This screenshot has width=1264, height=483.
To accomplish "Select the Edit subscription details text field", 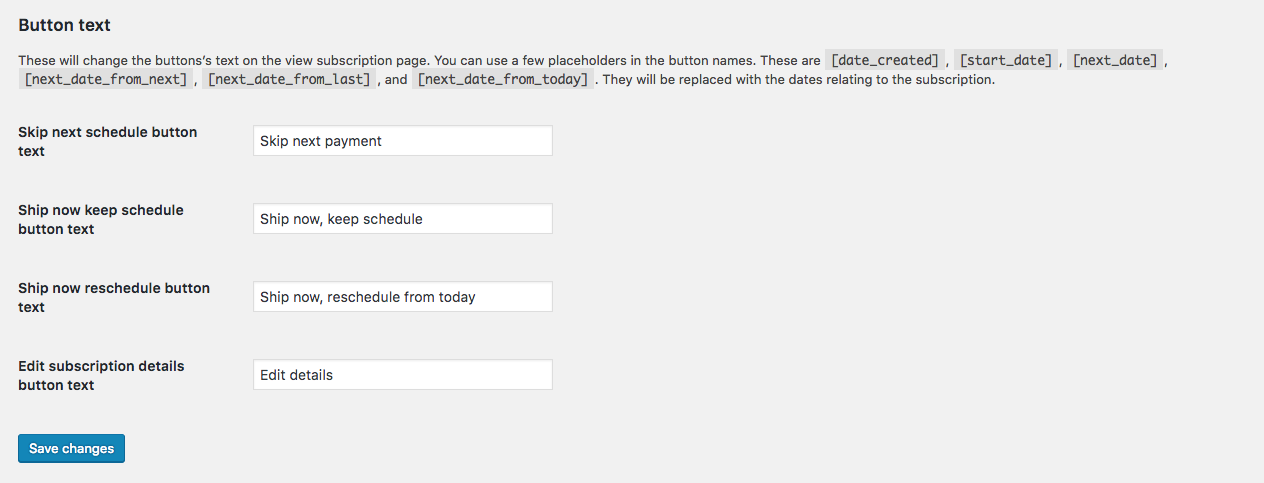I will point(402,375).
